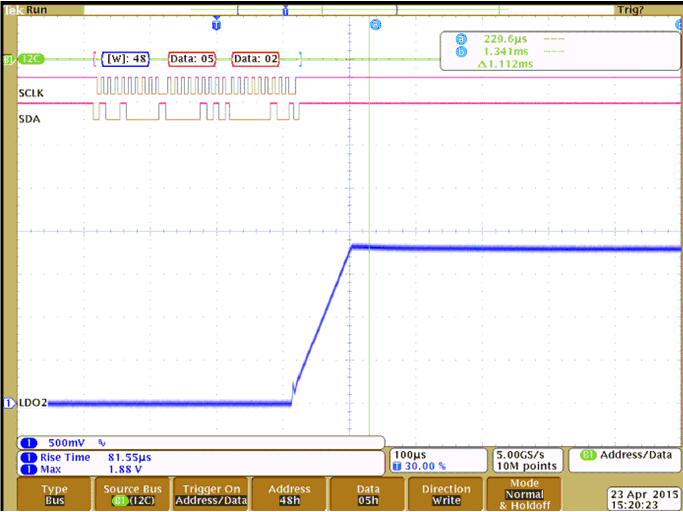Open the Type Bus menu button

[54, 494]
